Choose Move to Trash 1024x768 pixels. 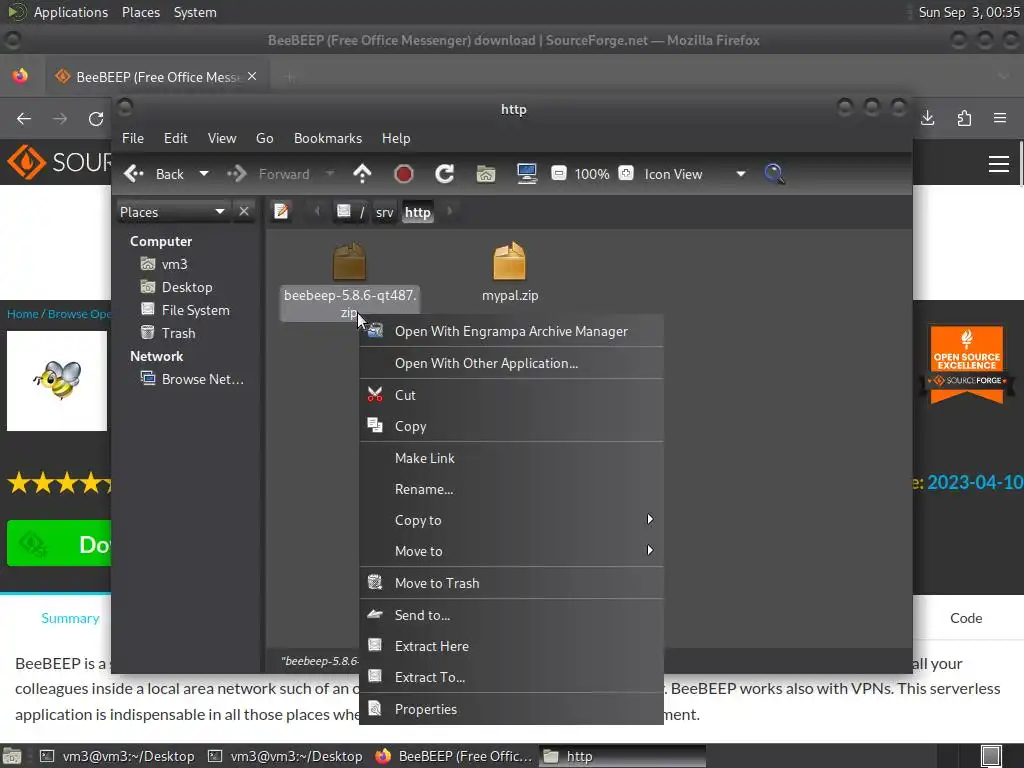pyautogui.click(x=511, y=583)
